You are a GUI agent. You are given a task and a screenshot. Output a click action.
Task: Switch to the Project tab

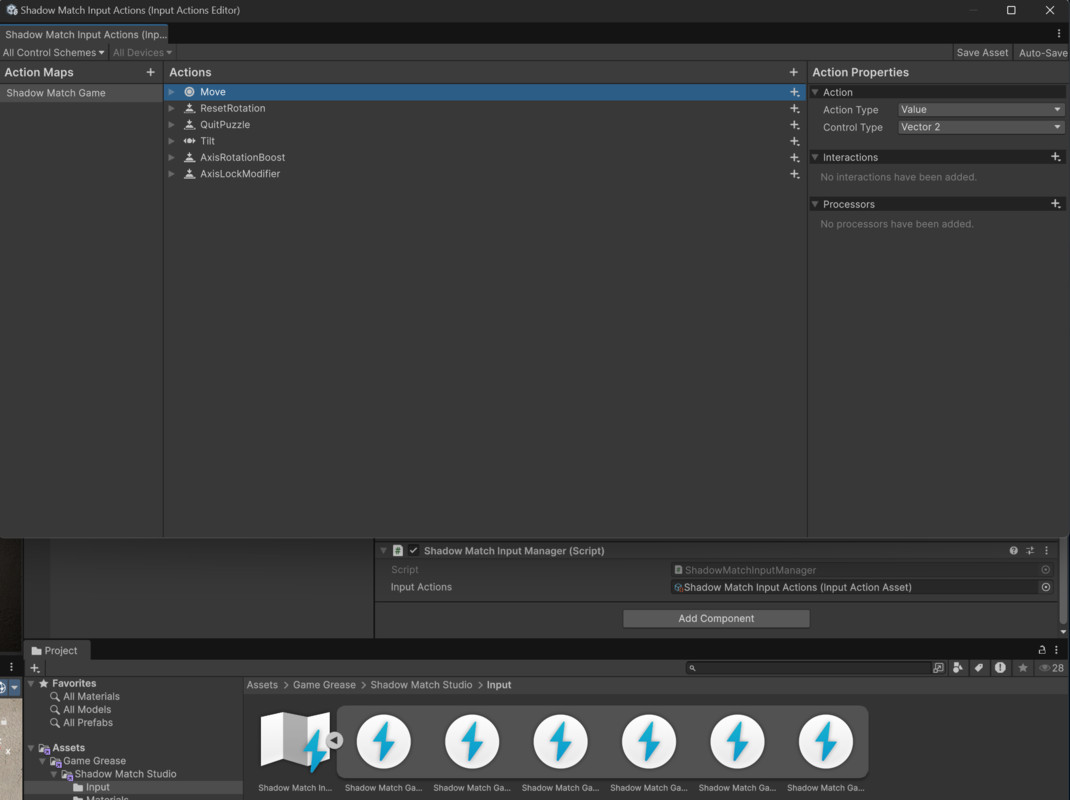pos(55,651)
